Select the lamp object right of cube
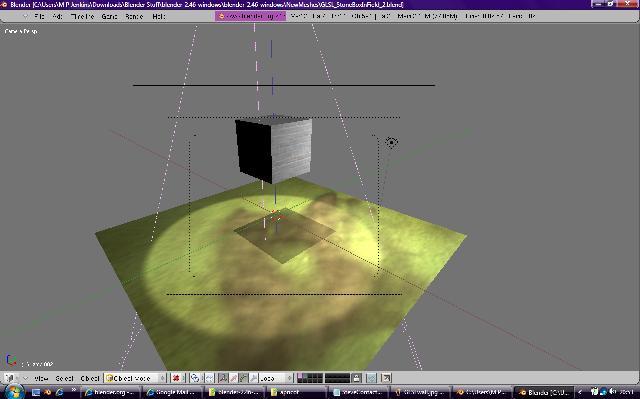640x399 pixels. [x=391, y=142]
